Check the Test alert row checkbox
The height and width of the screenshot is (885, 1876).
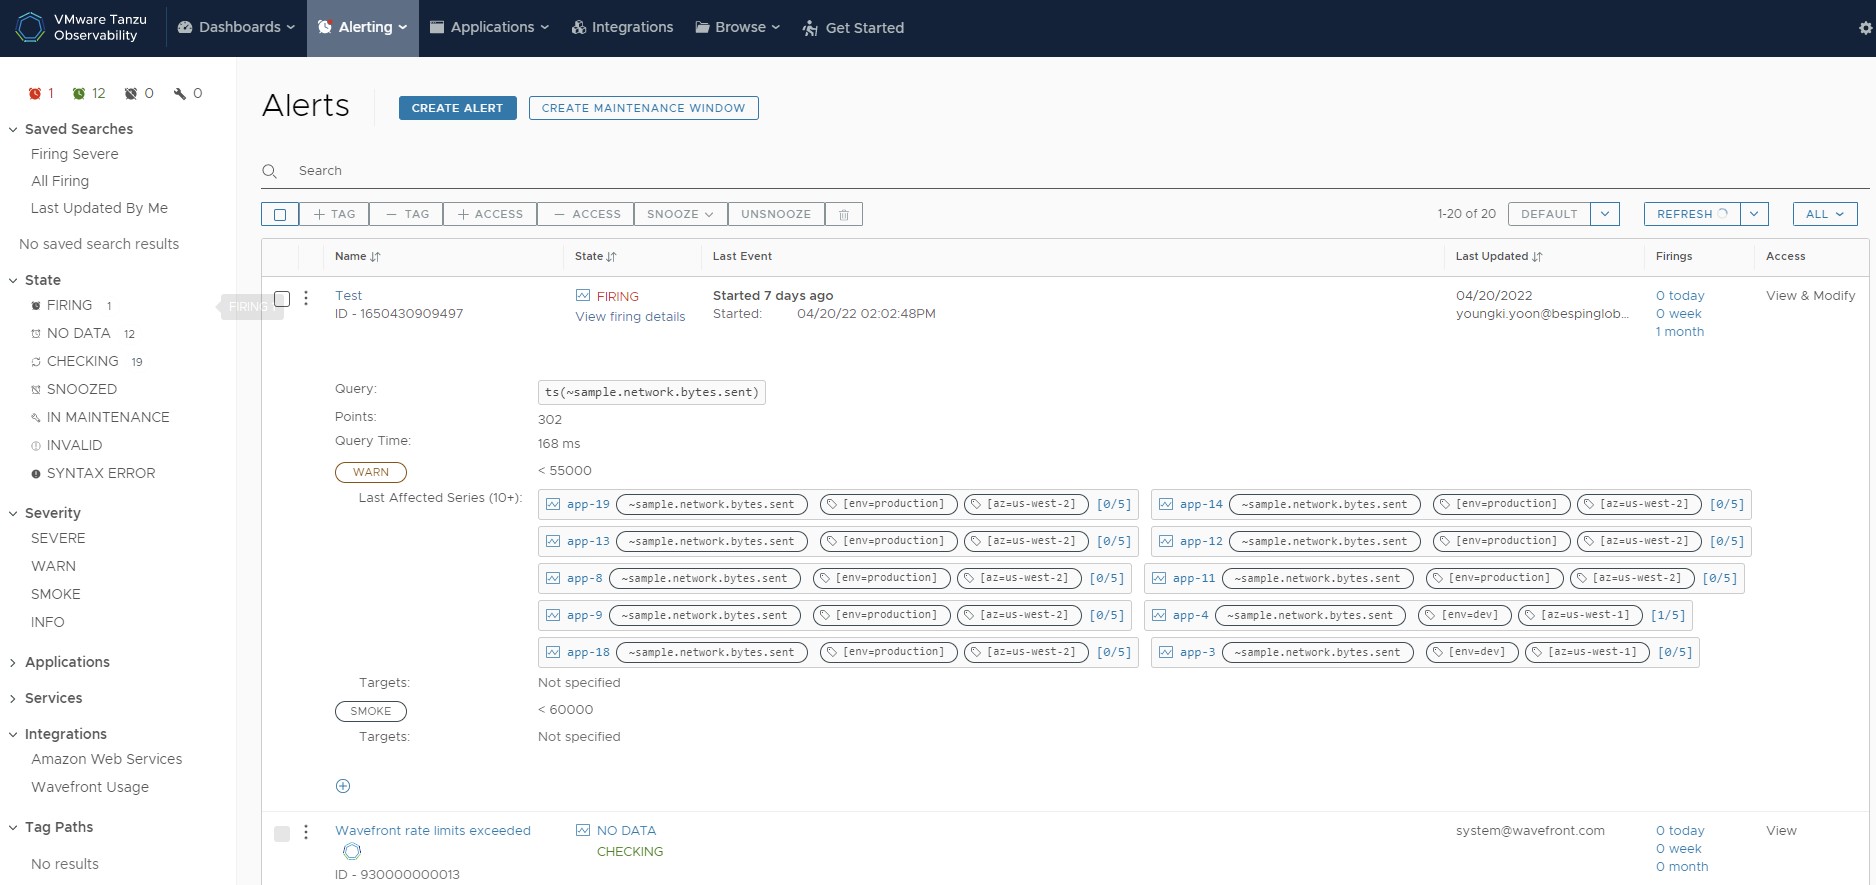[x=282, y=299]
